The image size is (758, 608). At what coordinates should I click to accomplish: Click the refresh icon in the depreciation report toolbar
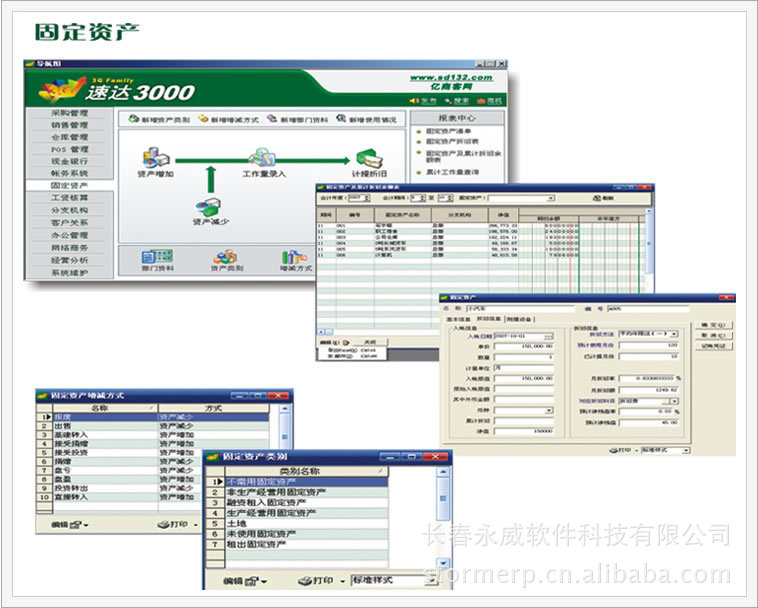tap(596, 198)
